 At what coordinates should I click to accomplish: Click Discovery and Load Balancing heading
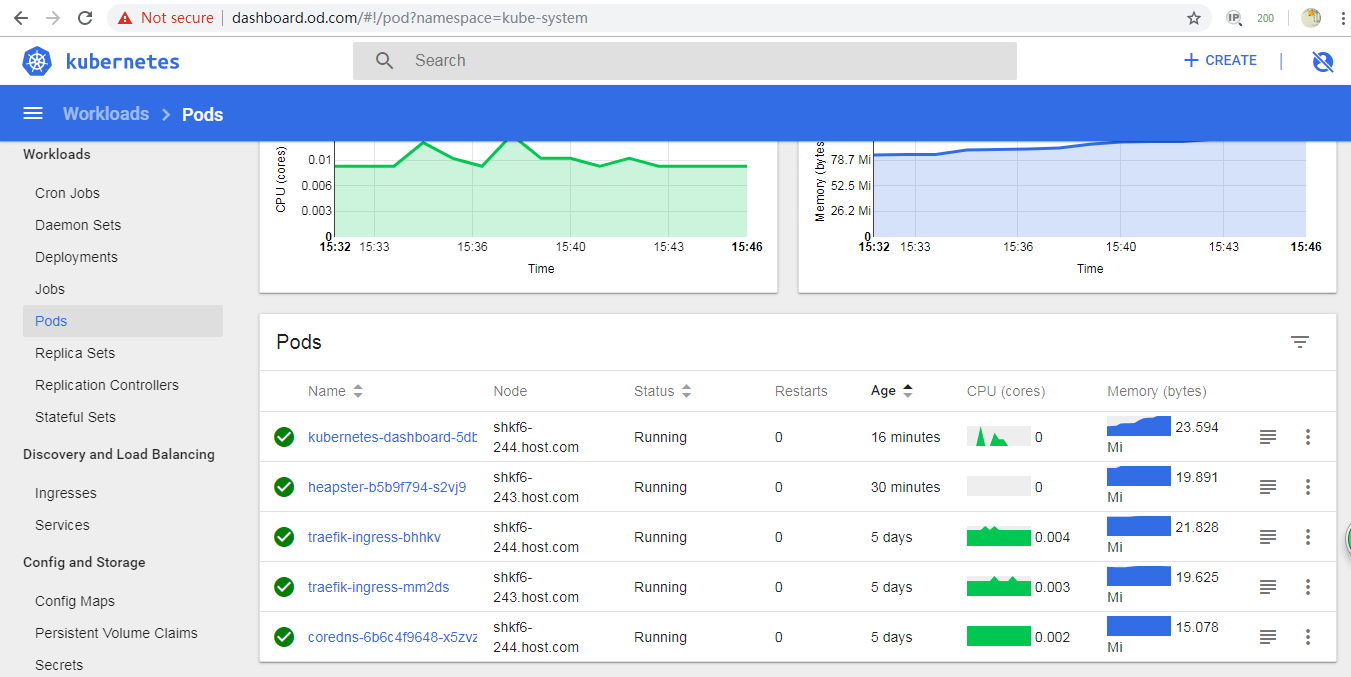(119, 454)
